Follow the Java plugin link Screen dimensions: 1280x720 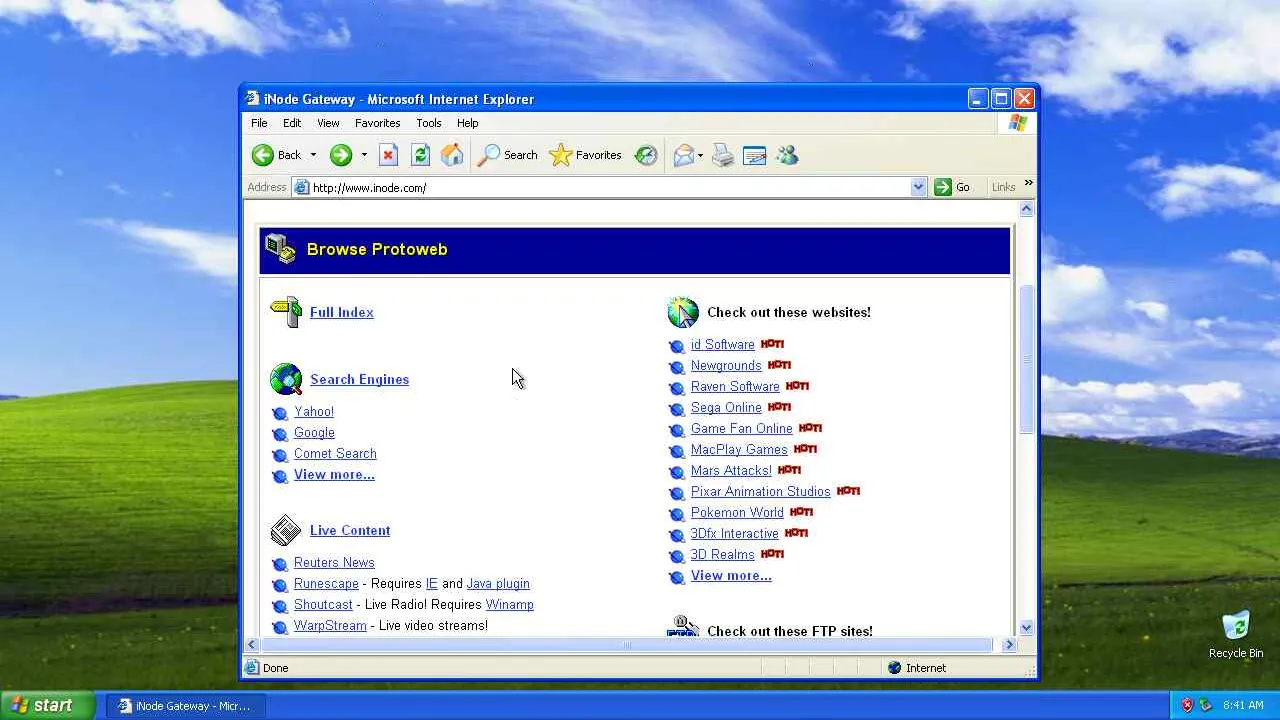coord(498,584)
